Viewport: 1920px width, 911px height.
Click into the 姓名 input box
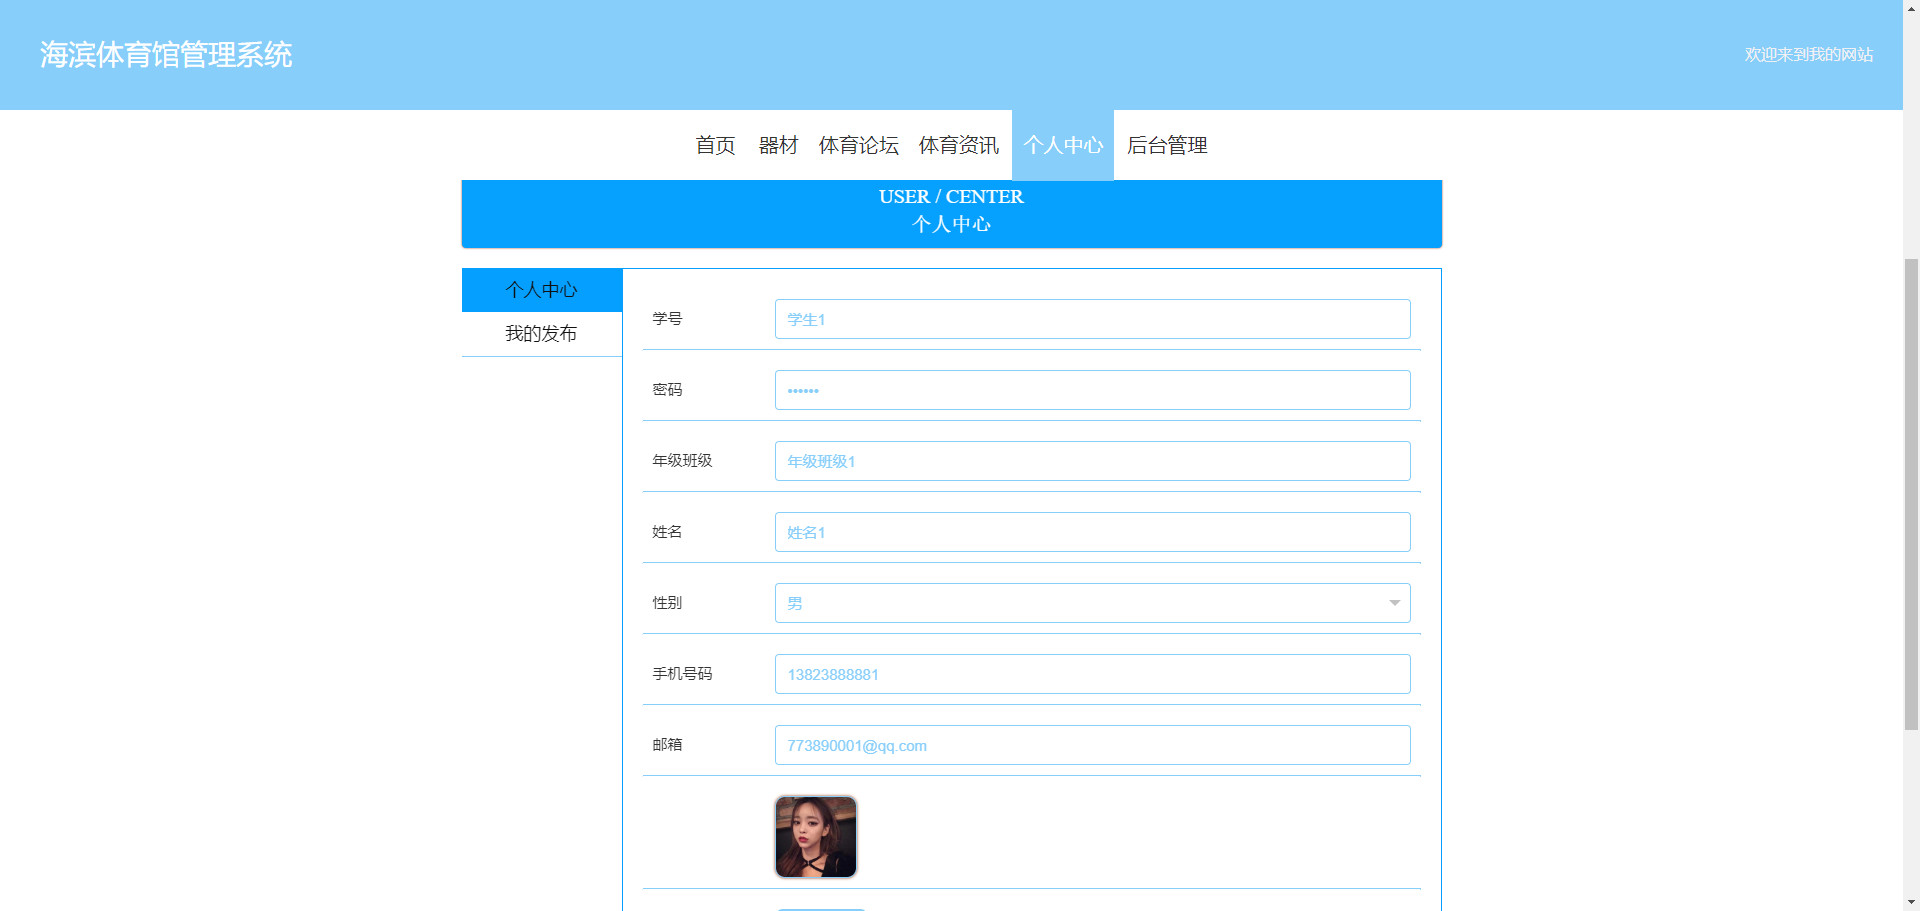(1092, 532)
